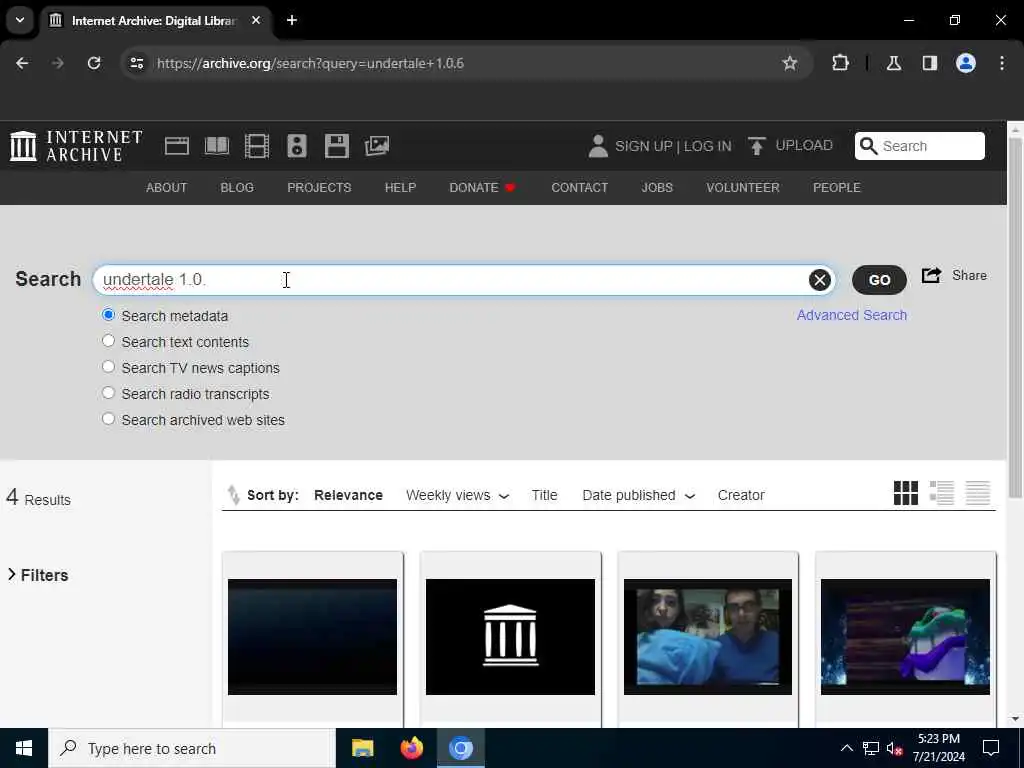
Task: Open the Chrome Labs flask icon
Action: (x=893, y=63)
